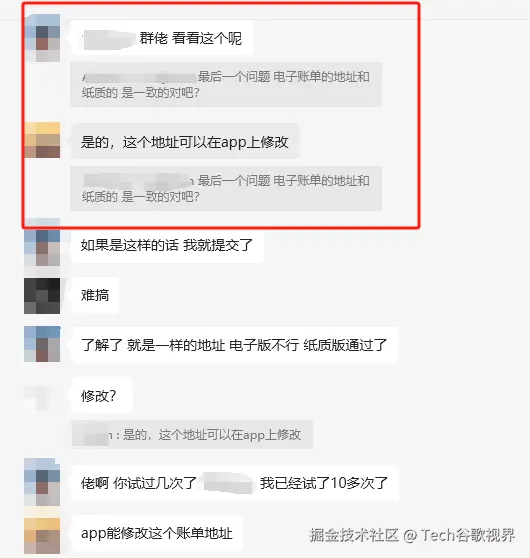Viewport: 530px width, 558px height.
Task: Open avatar beside "是的，这个地址可以在app上修改" message
Action: [x=42, y=140]
